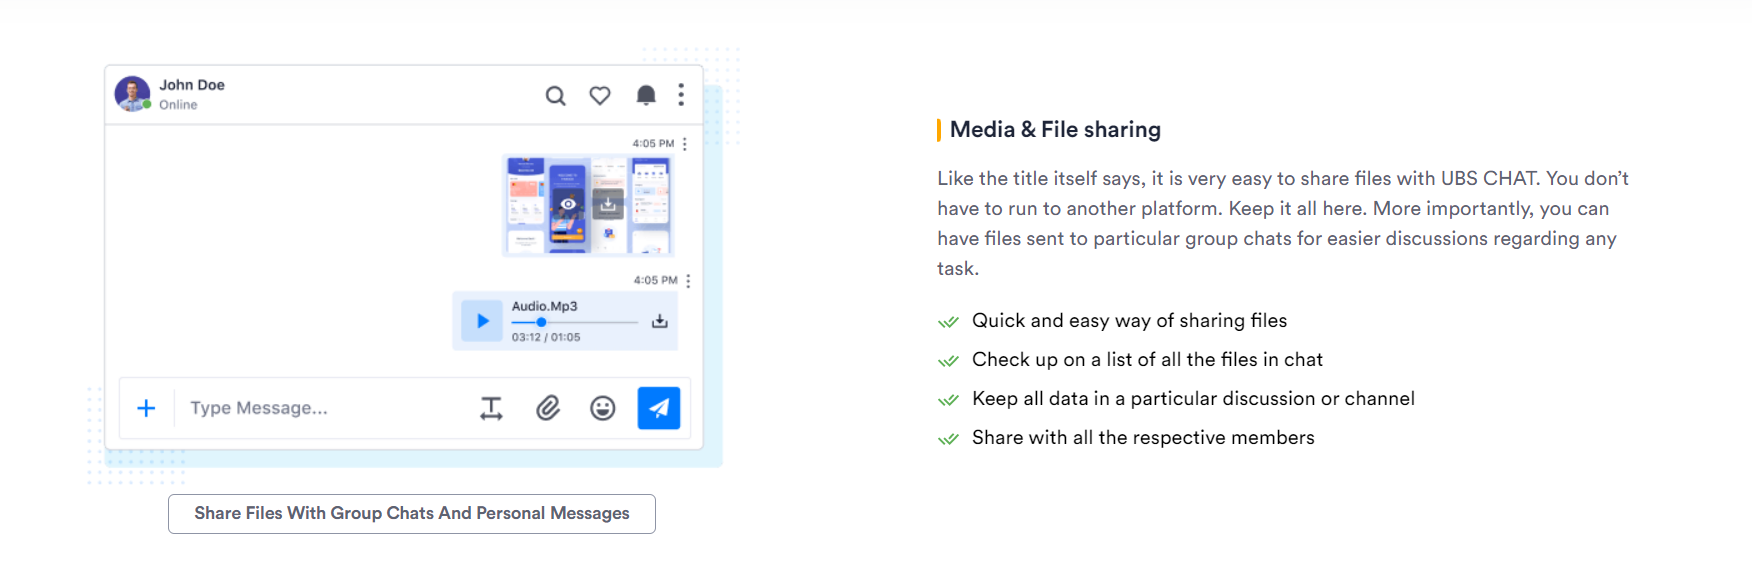The image size is (1752, 585).
Task: Click the 4:05 PM timestamp above audio
Action: [655, 281]
